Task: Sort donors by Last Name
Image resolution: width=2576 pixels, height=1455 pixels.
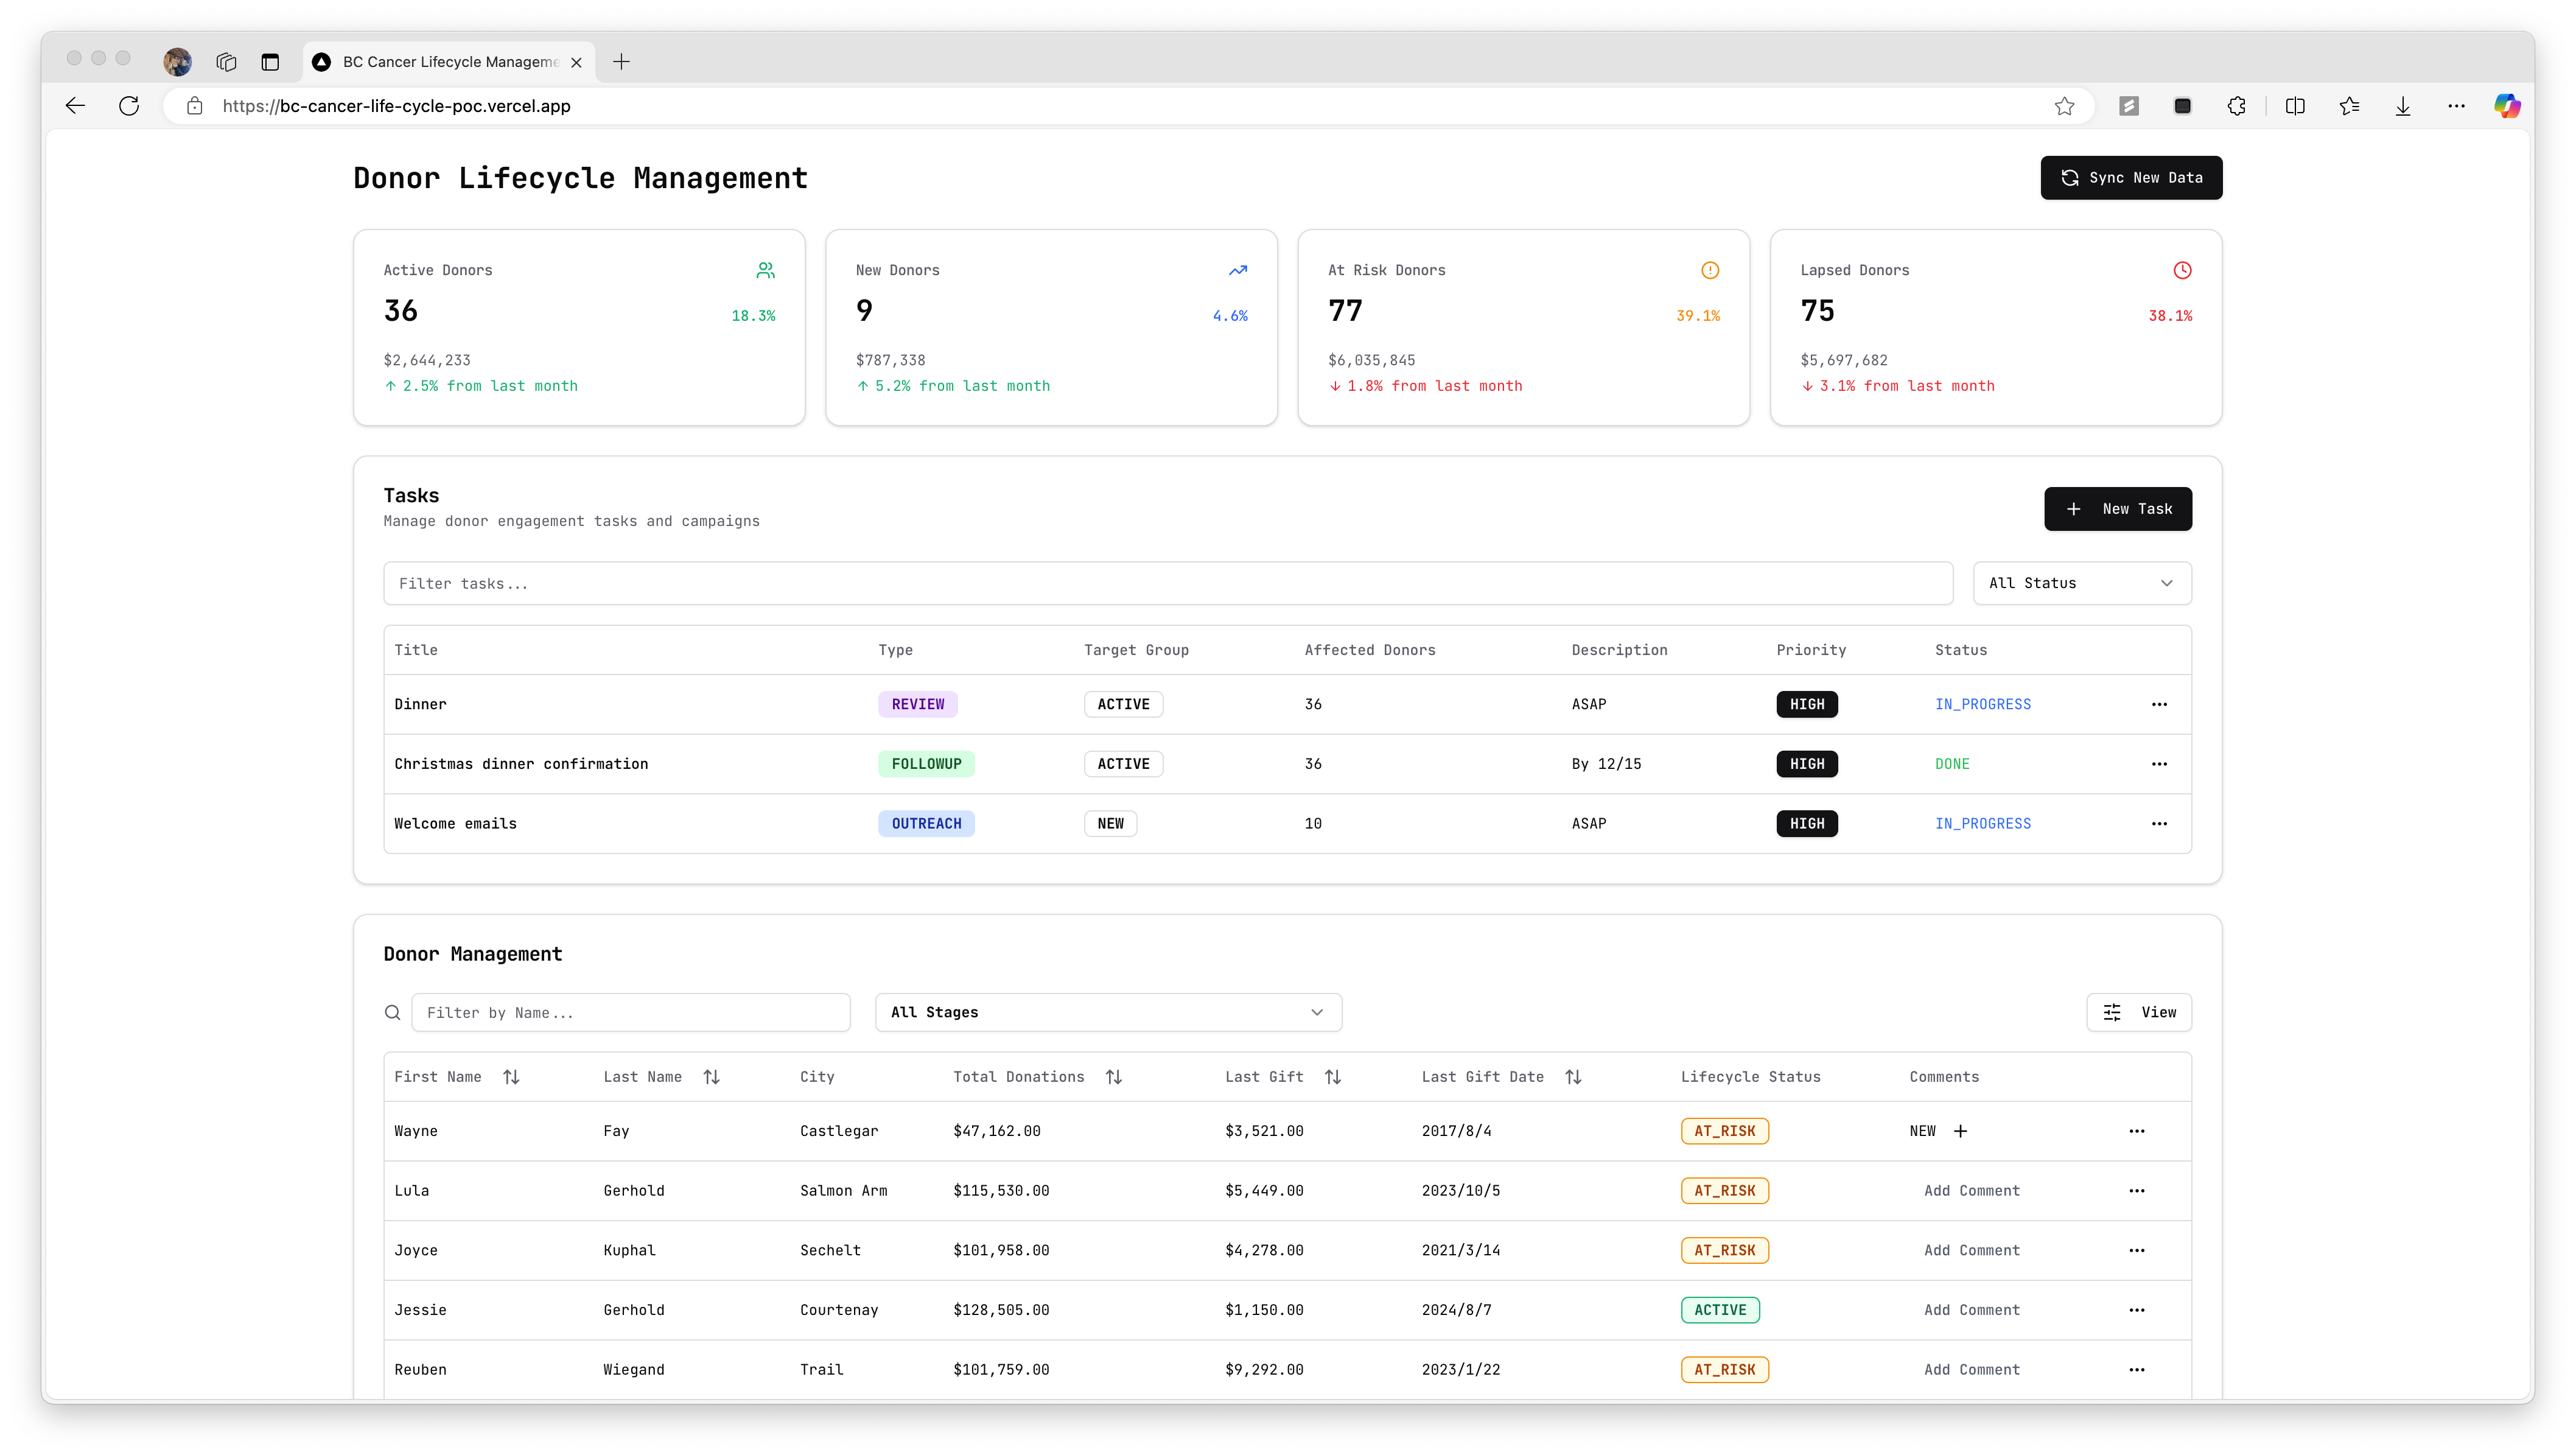Action: 711,1077
